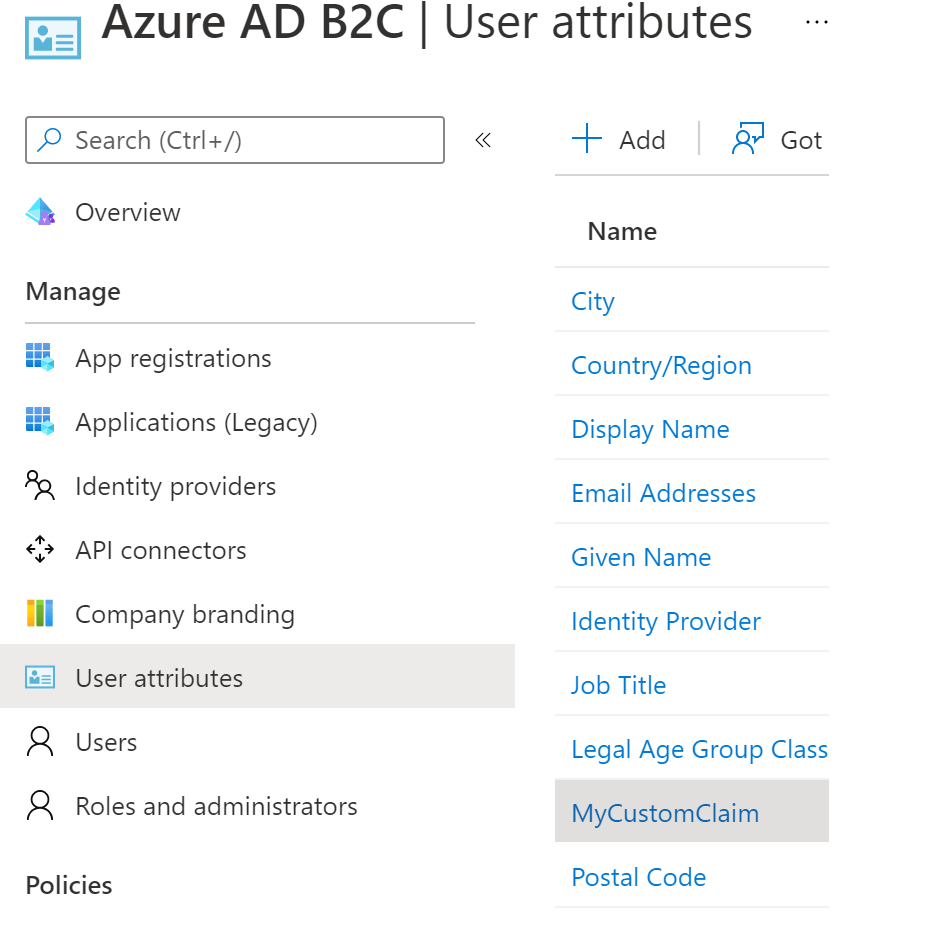Select User attributes menu item

pos(159,678)
